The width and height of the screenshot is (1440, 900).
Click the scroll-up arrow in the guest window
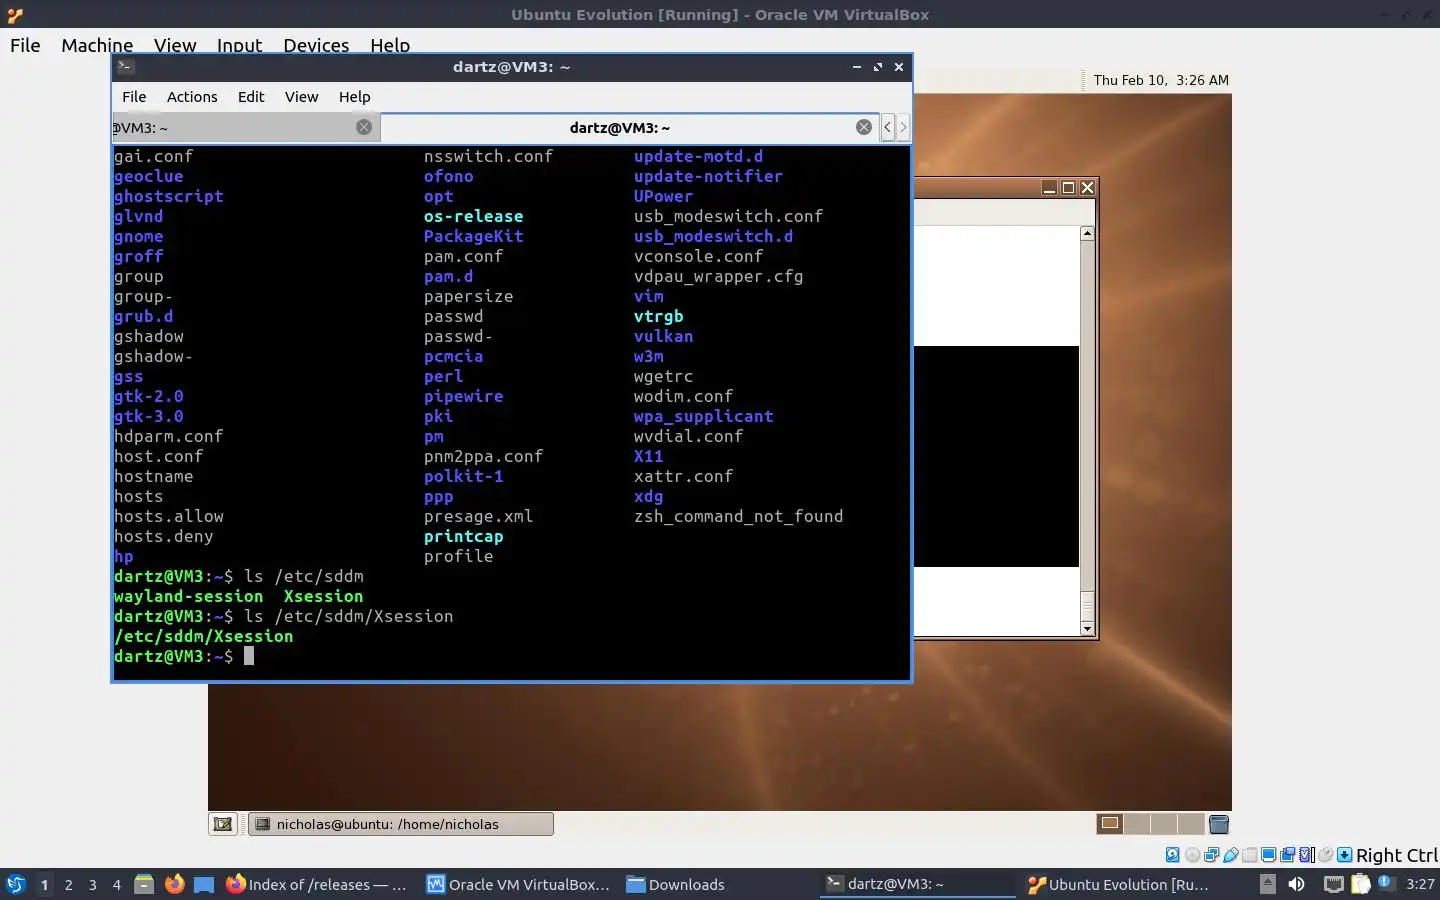[1087, 233]
